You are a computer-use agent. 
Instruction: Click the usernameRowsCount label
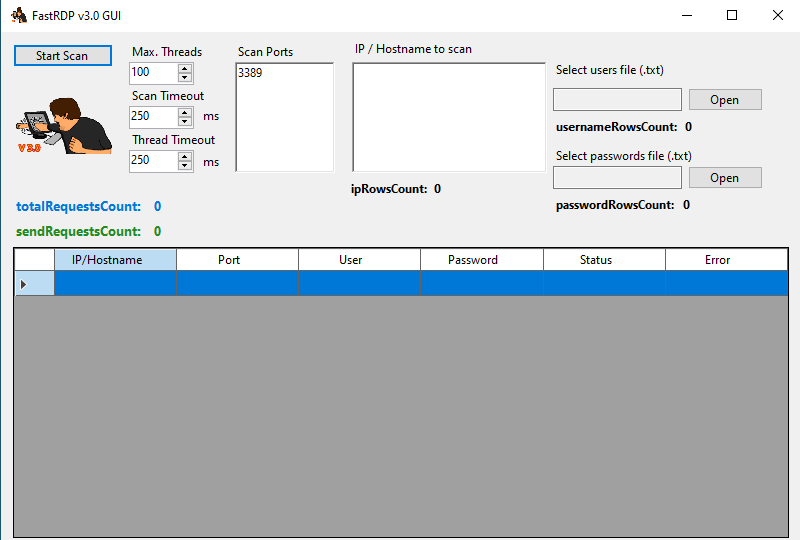pyautogui.click(x=617, y=127)
